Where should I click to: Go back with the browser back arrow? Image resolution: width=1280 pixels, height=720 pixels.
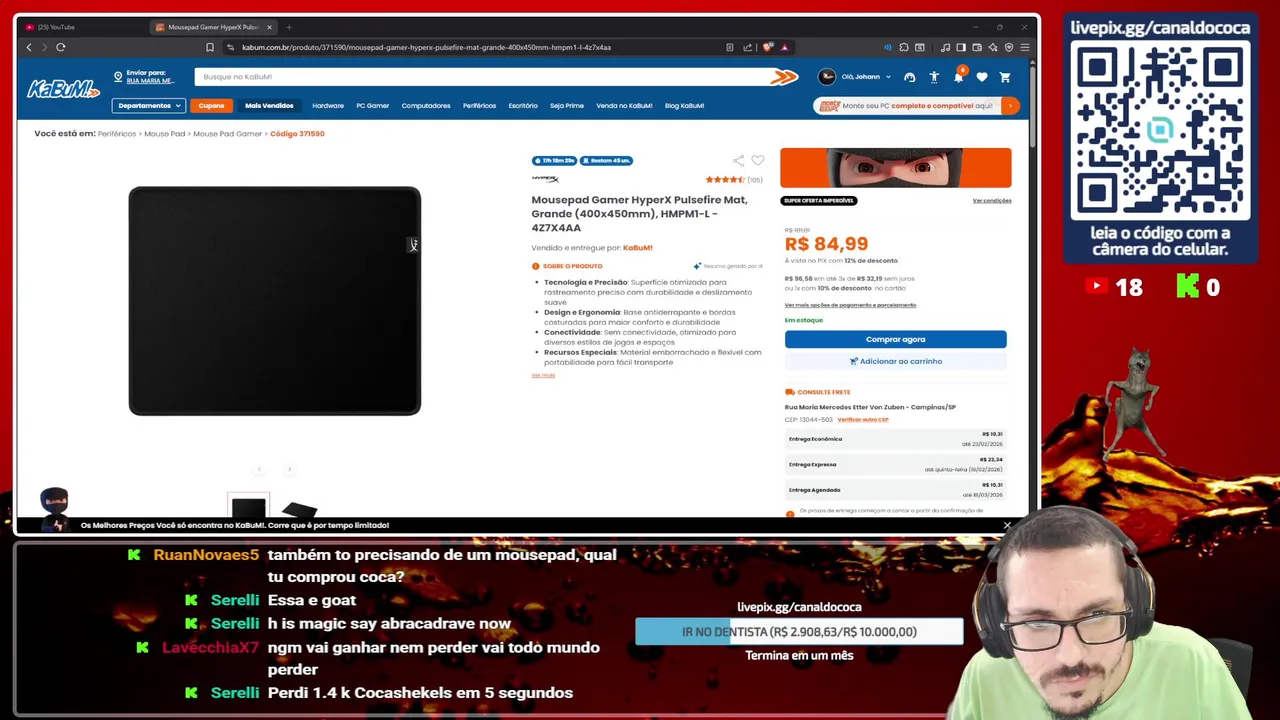(29, 47)
